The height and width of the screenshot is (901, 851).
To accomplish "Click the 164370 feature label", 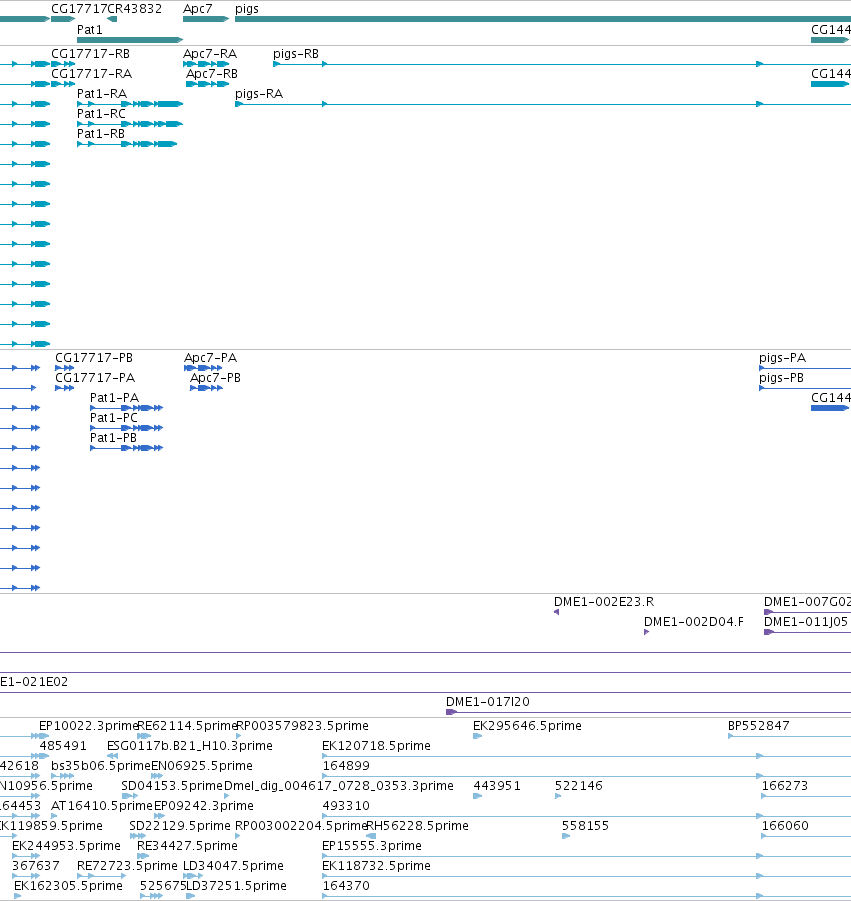I will point(346,885).
